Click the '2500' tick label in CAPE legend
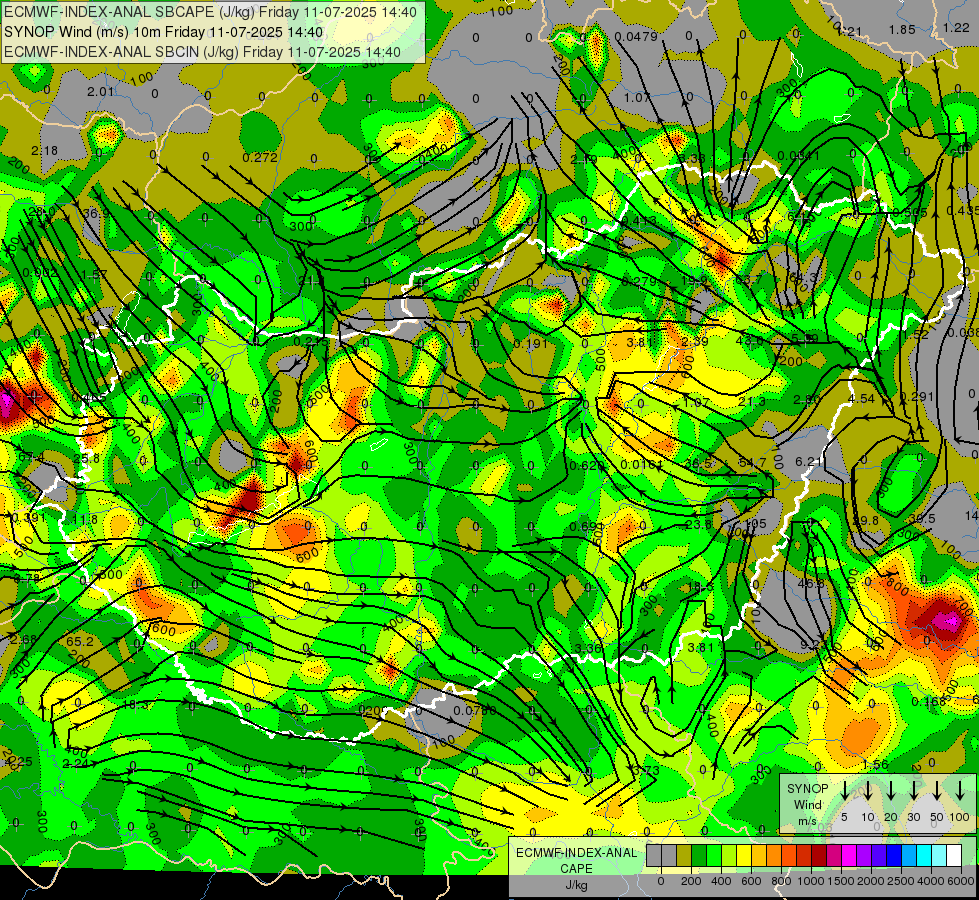 (901, 881)
